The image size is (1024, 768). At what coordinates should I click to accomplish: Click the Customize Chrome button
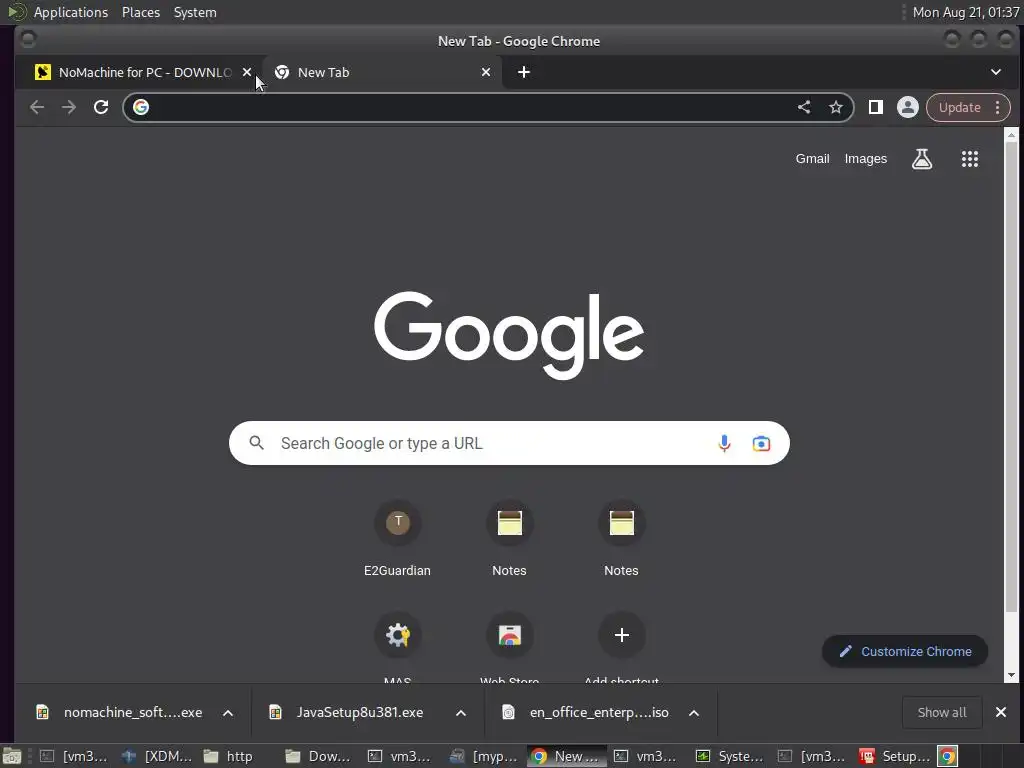[x=904, y=651]
